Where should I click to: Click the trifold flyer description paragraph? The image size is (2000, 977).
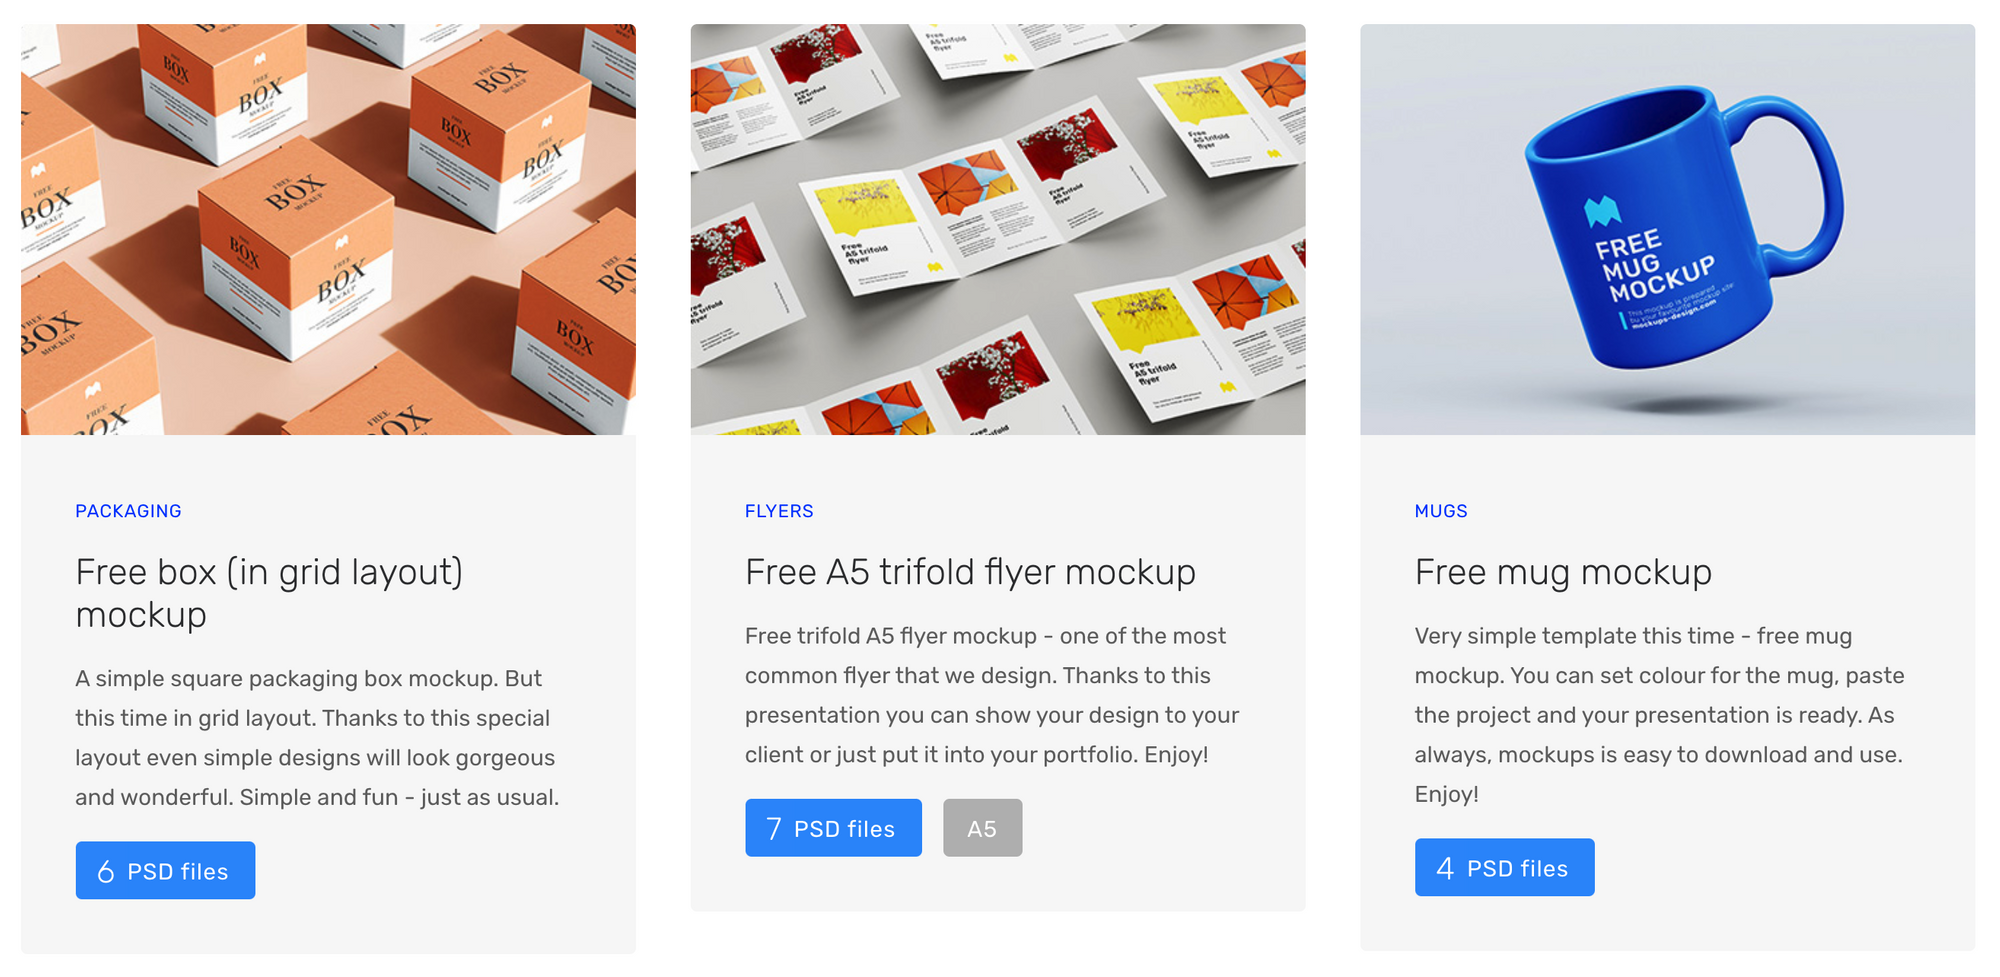point(992,695)
